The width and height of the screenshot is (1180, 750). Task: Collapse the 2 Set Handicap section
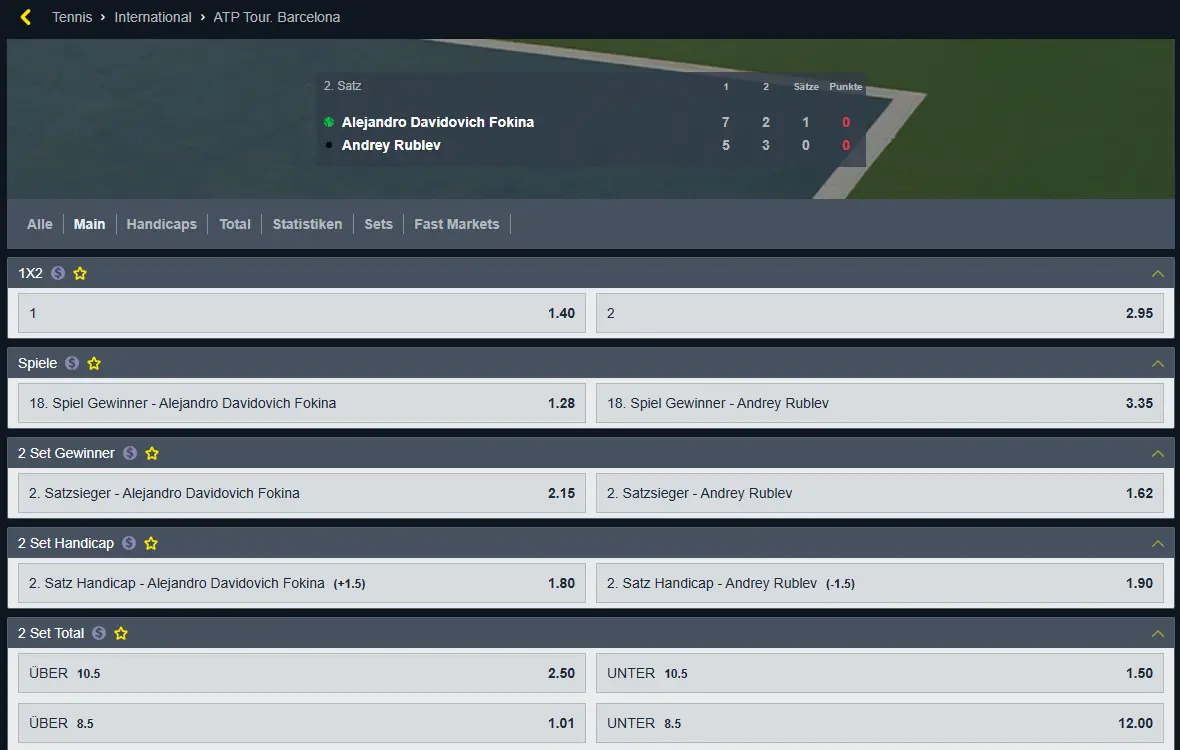click(x=1157, y=543)
